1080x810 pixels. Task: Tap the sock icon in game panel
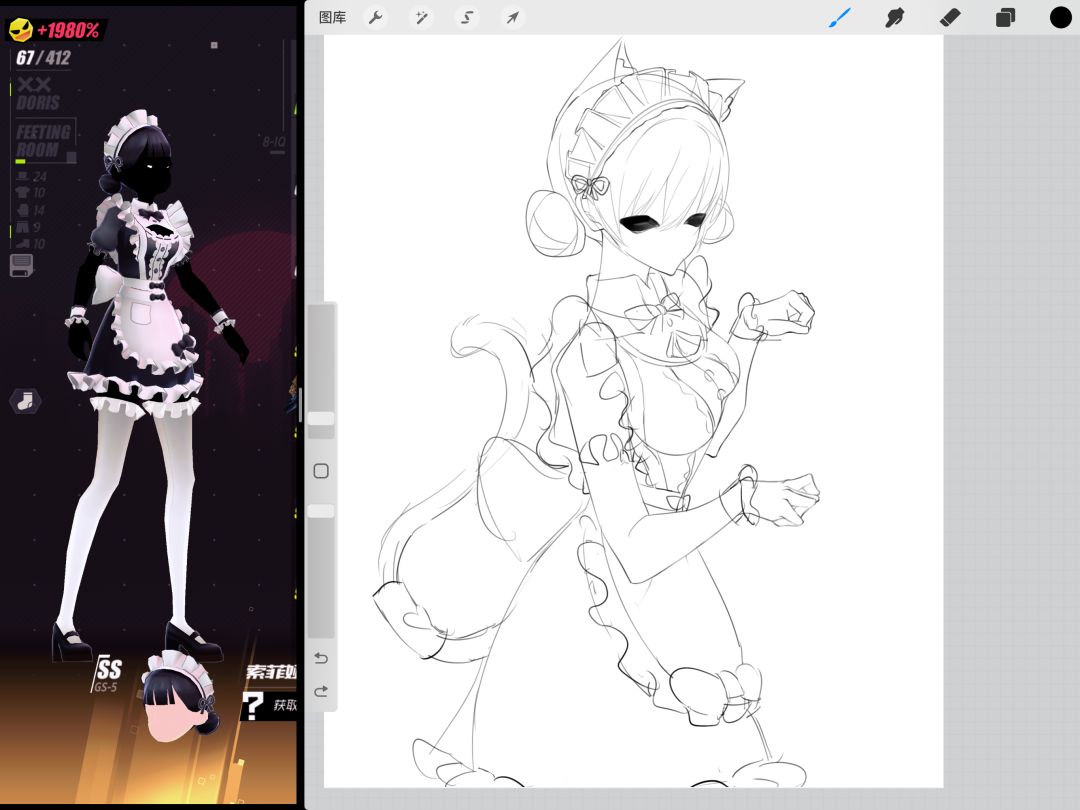(25, 401)
